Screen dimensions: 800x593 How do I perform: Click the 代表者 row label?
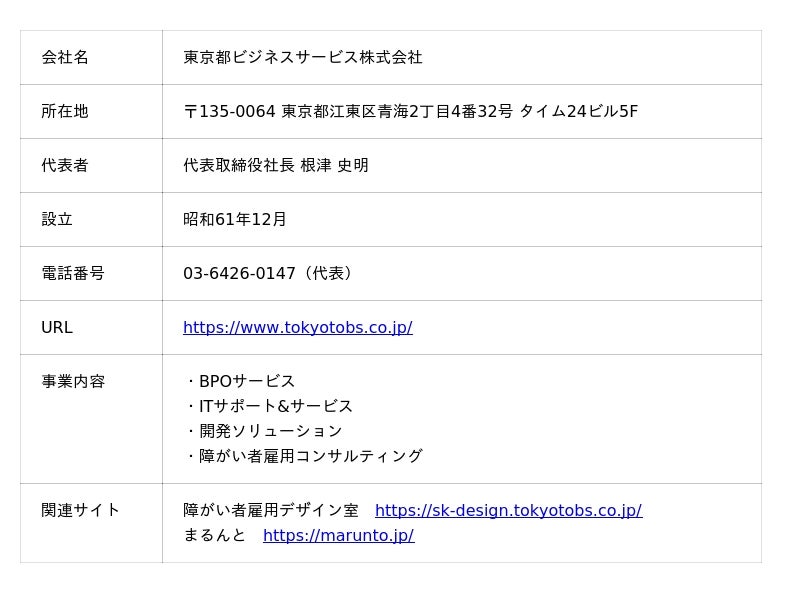[65, 166]
